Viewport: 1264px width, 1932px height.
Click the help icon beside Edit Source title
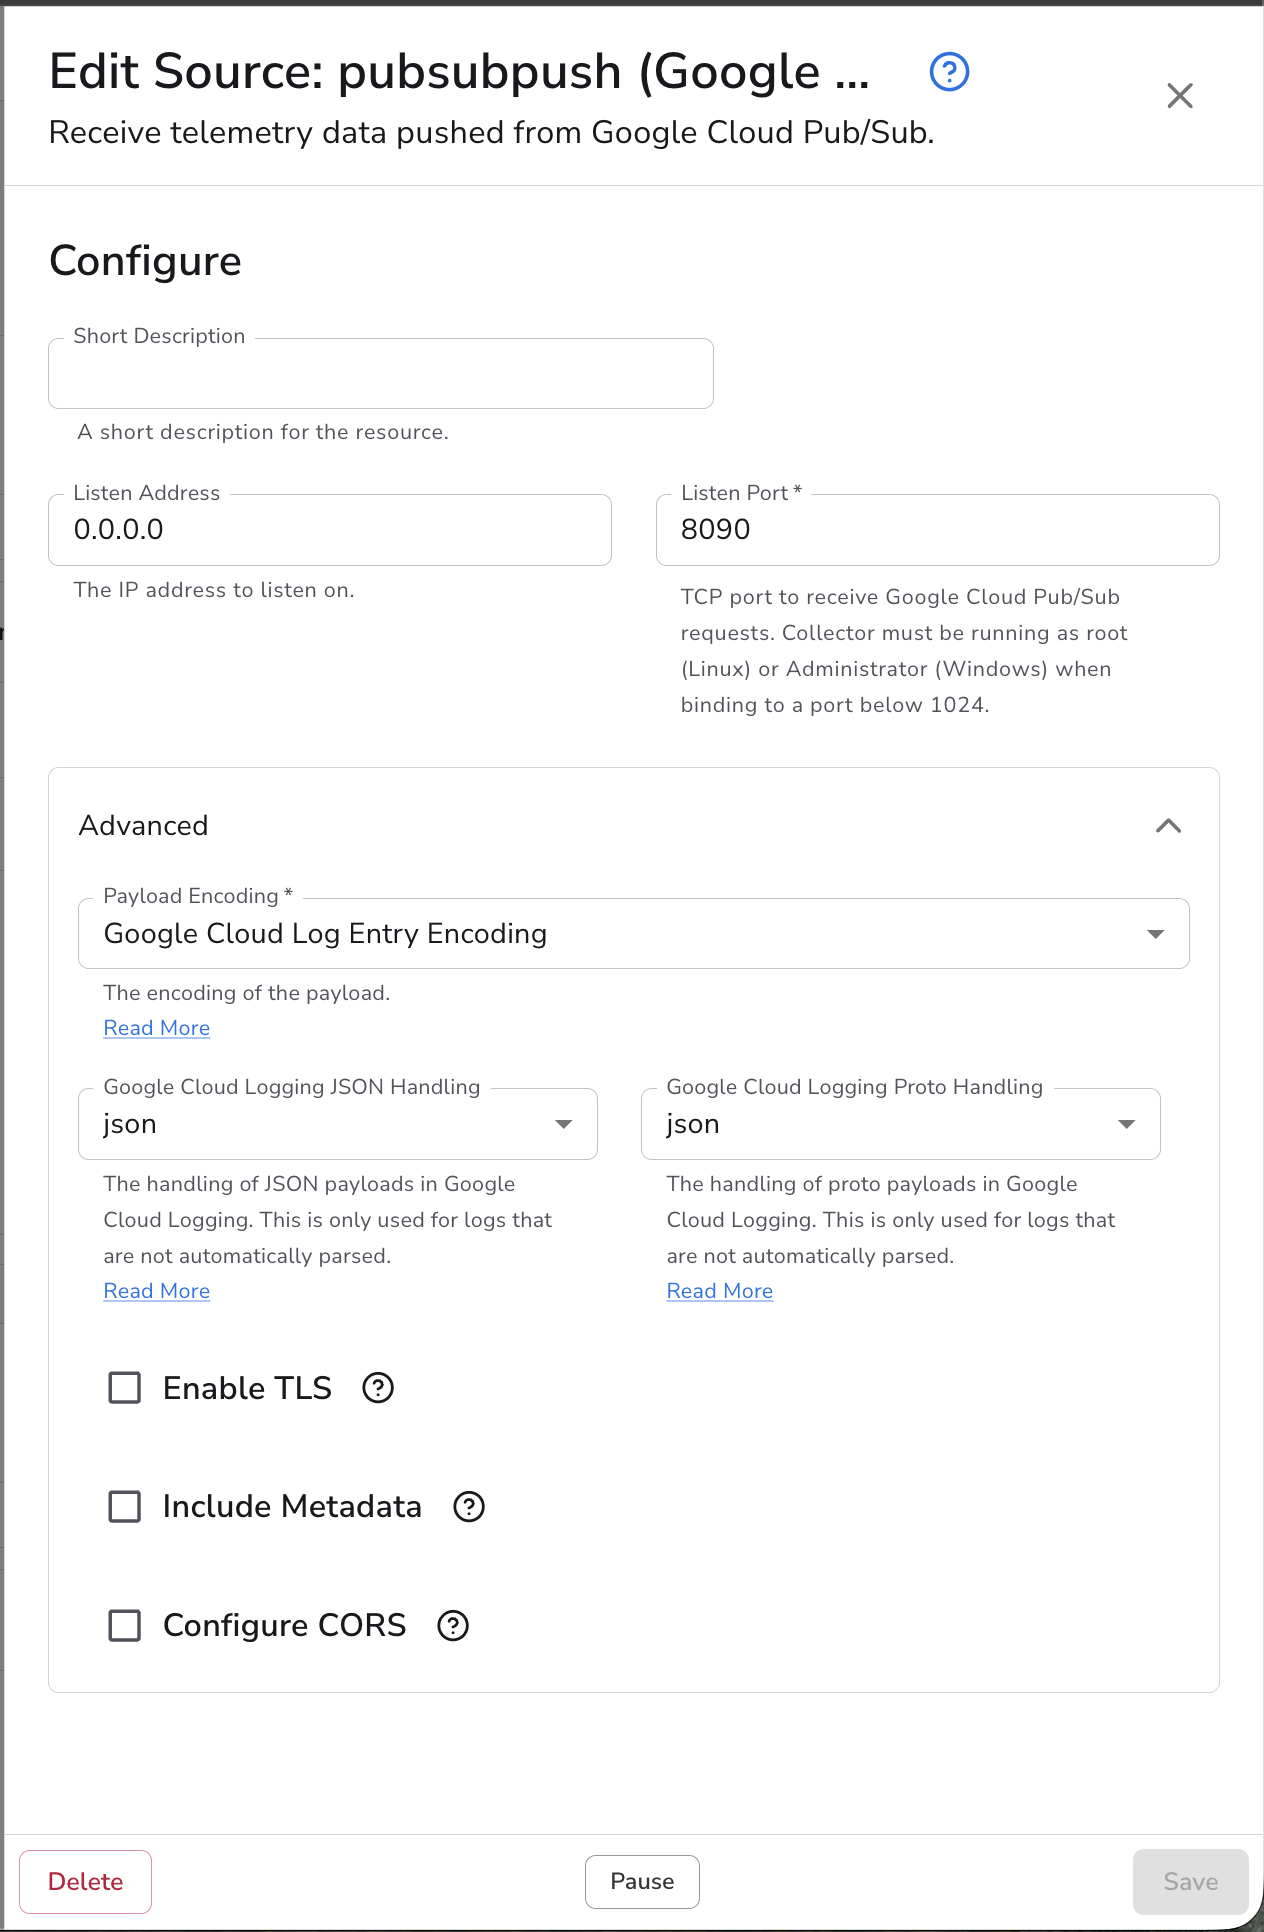(949, 72)
